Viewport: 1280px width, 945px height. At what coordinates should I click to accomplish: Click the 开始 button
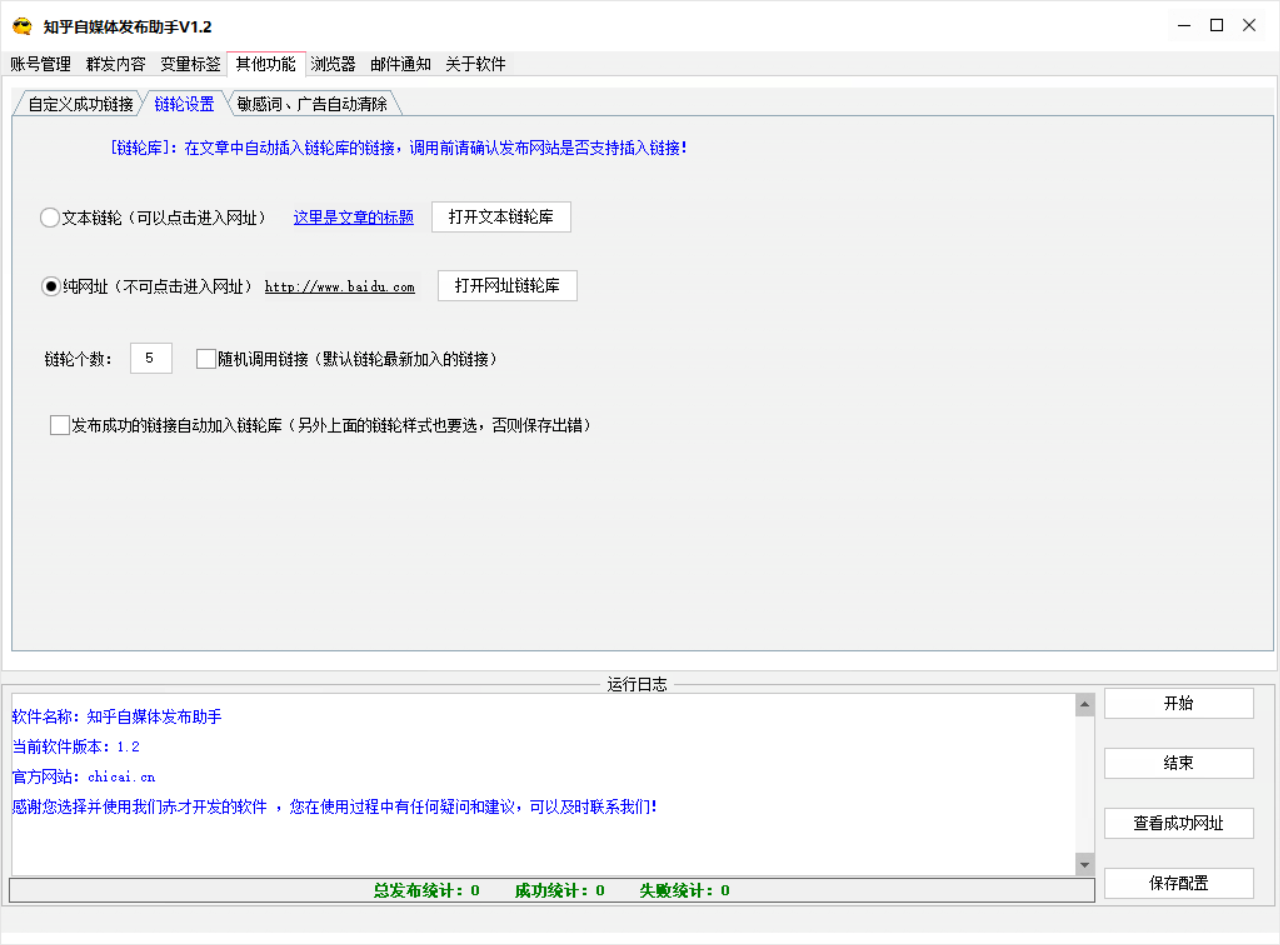point(1178,703)
